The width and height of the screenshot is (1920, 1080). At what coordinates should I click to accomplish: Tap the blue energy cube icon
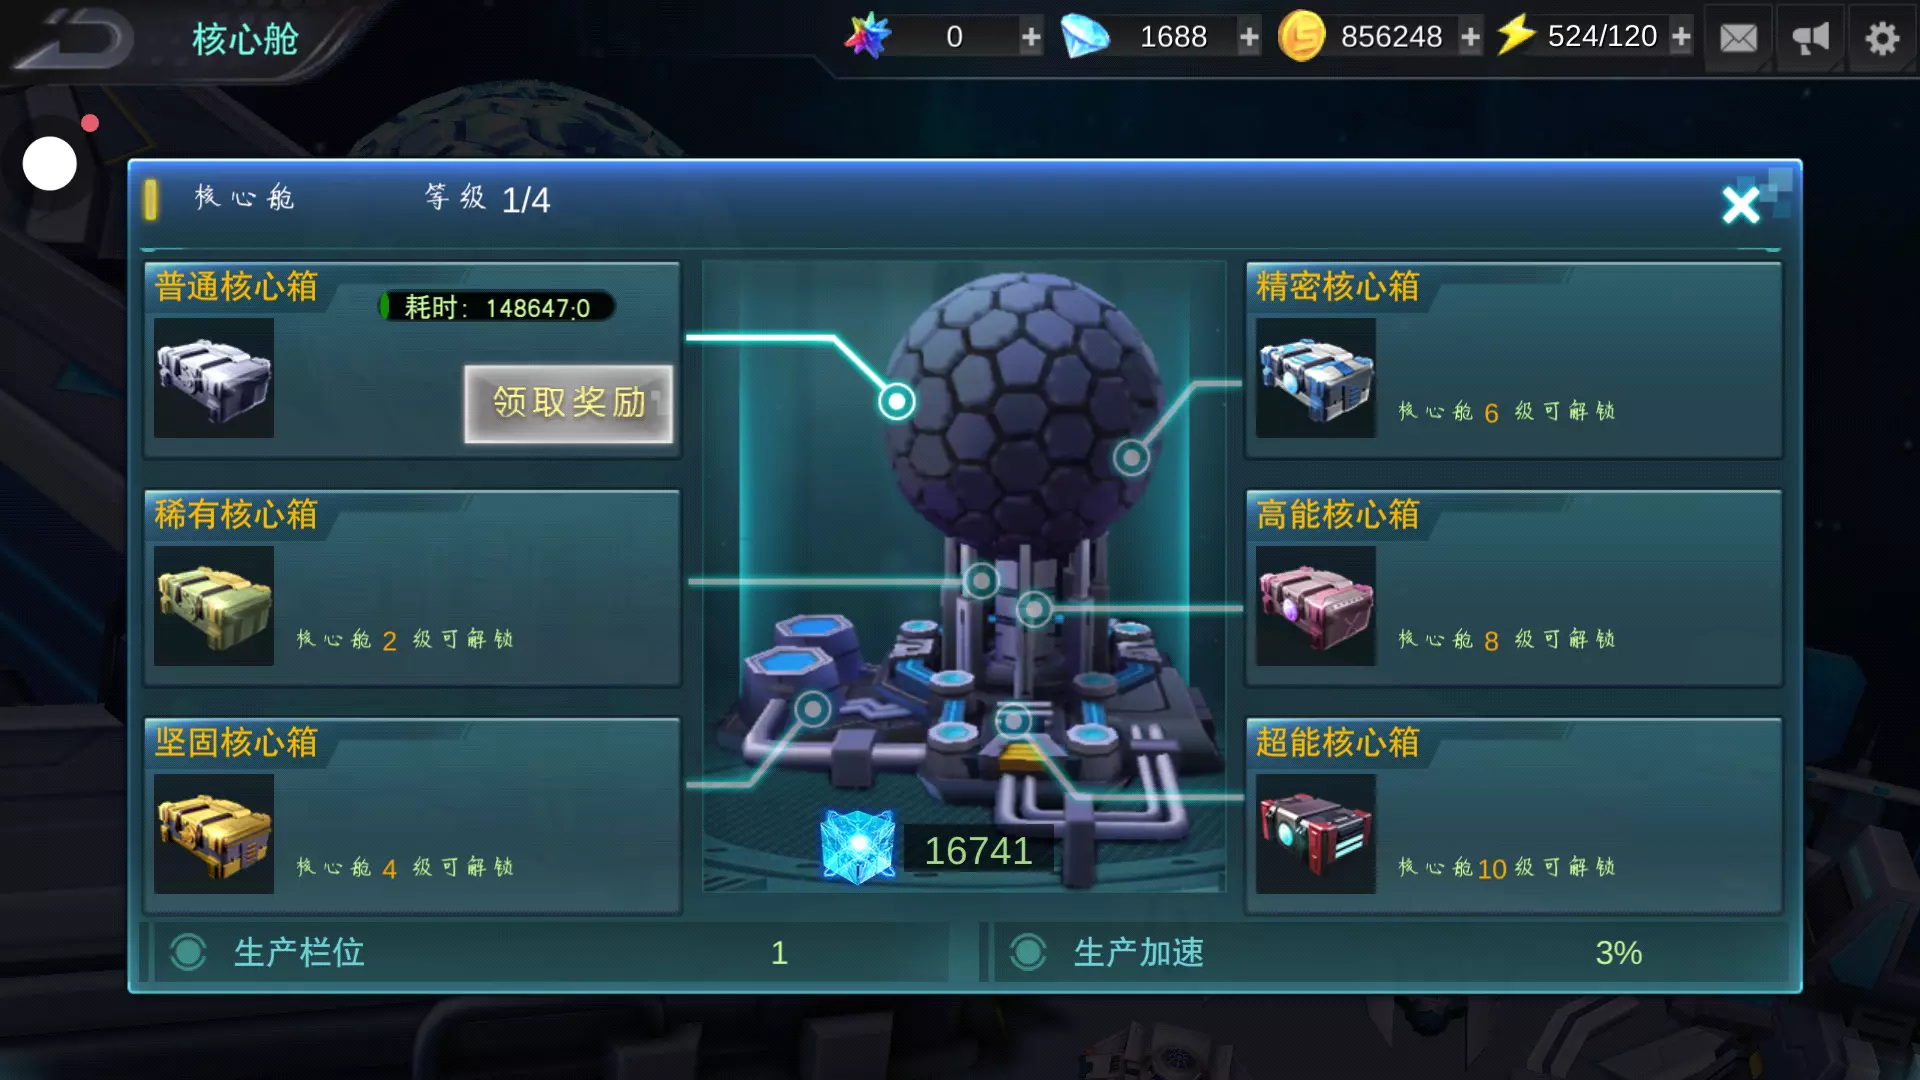857,847
